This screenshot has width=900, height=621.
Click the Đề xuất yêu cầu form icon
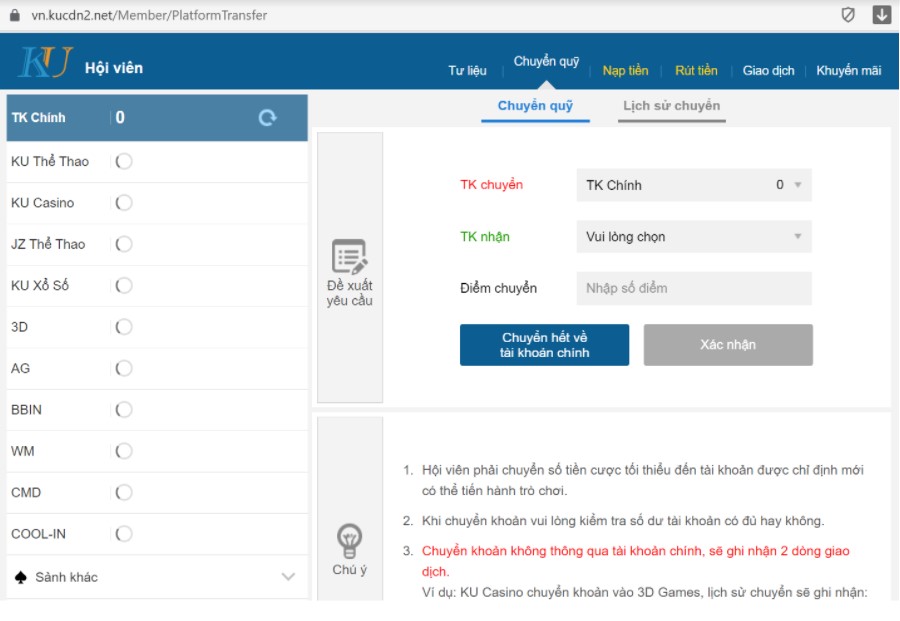click(350, 257)
